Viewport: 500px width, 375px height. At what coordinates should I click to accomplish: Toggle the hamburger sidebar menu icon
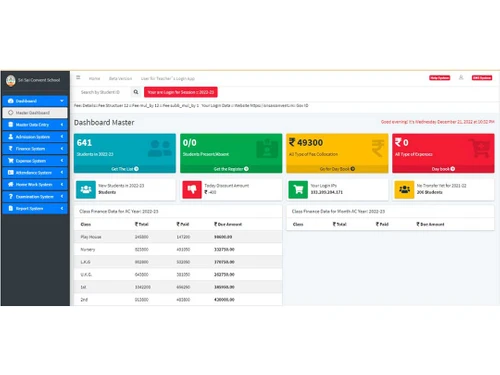pyautogui.click(x=78, y=78)
